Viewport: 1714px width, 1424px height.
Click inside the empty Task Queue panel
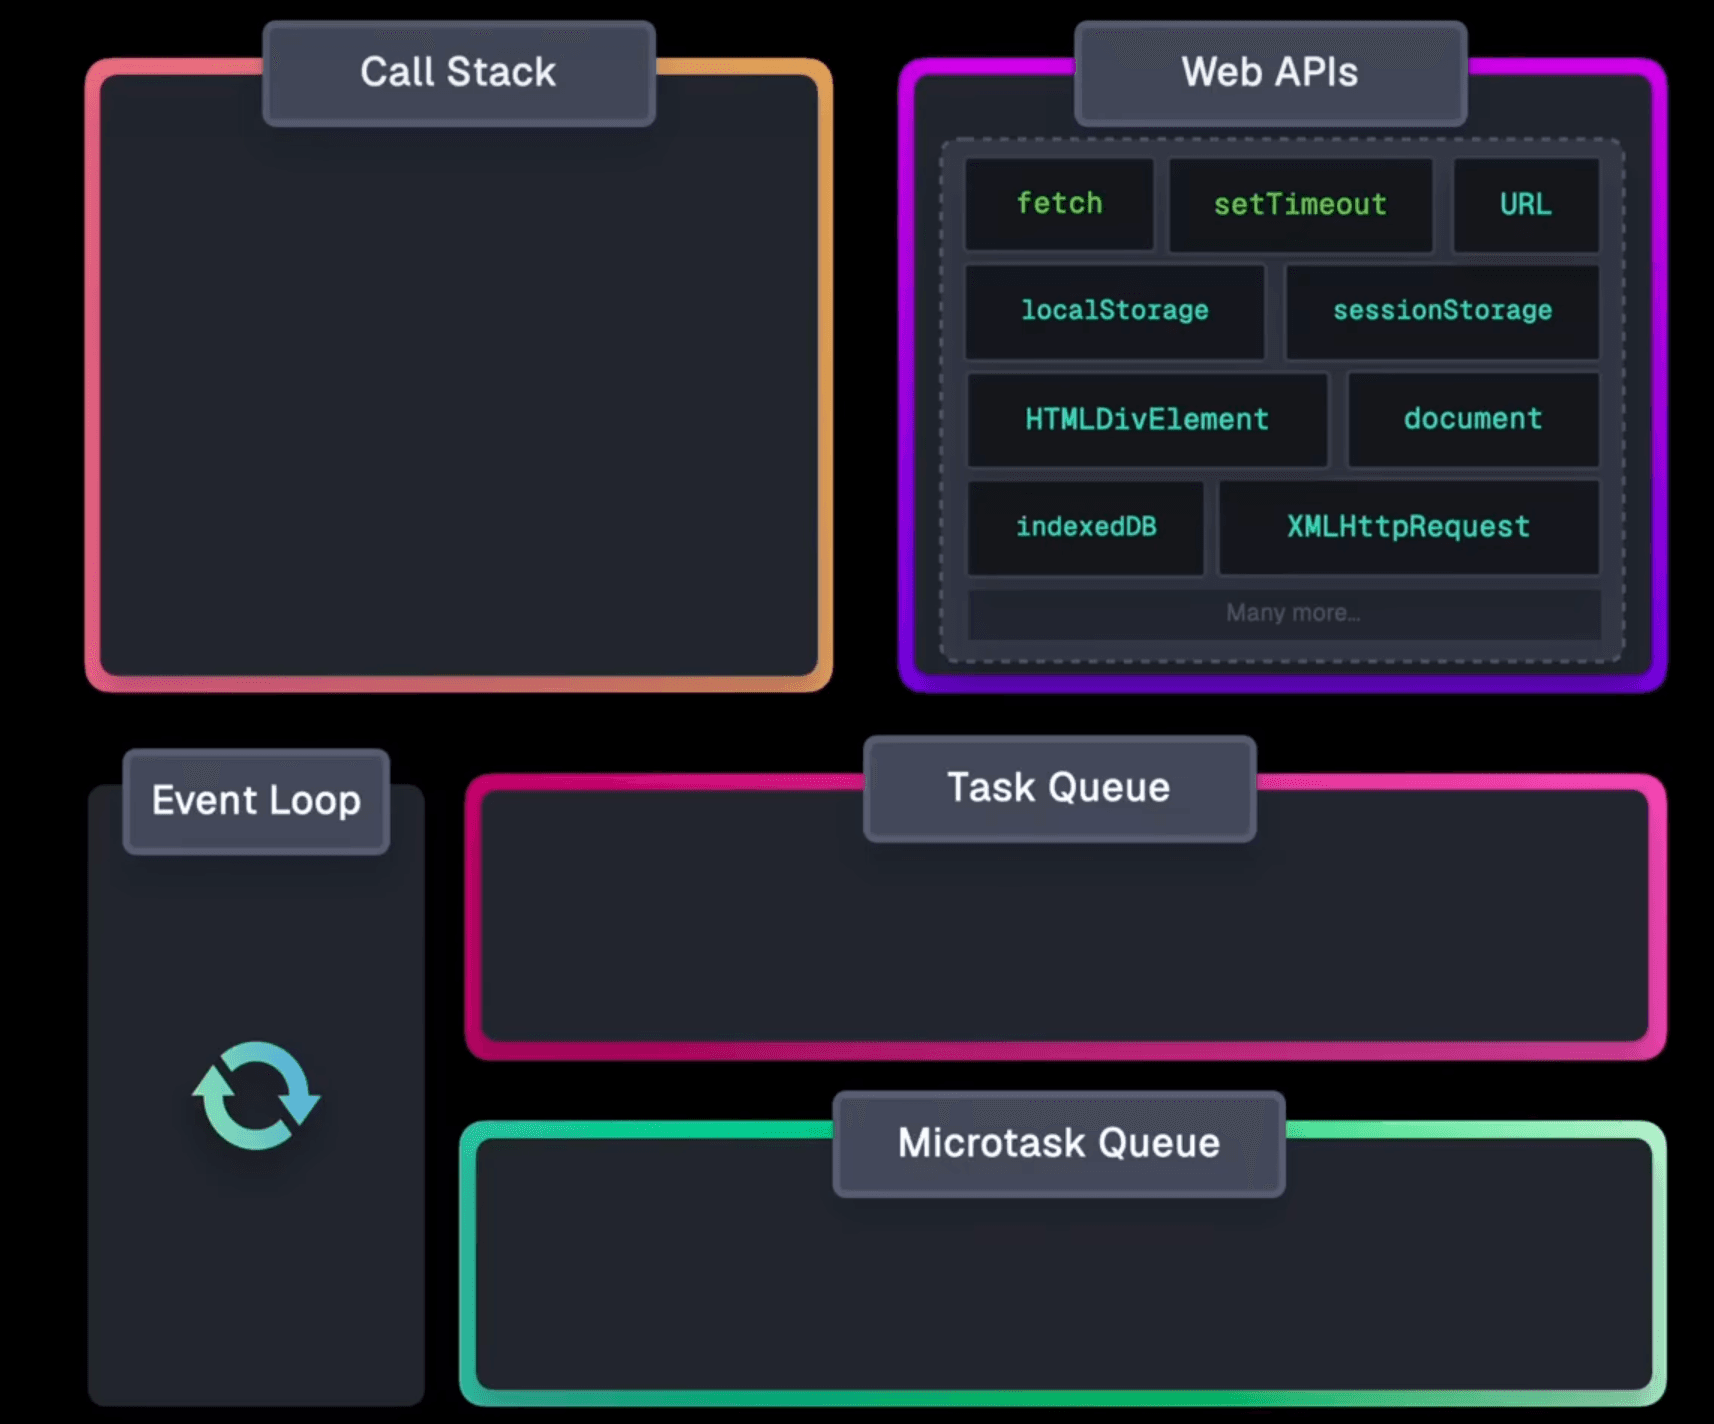point(1065,940)
